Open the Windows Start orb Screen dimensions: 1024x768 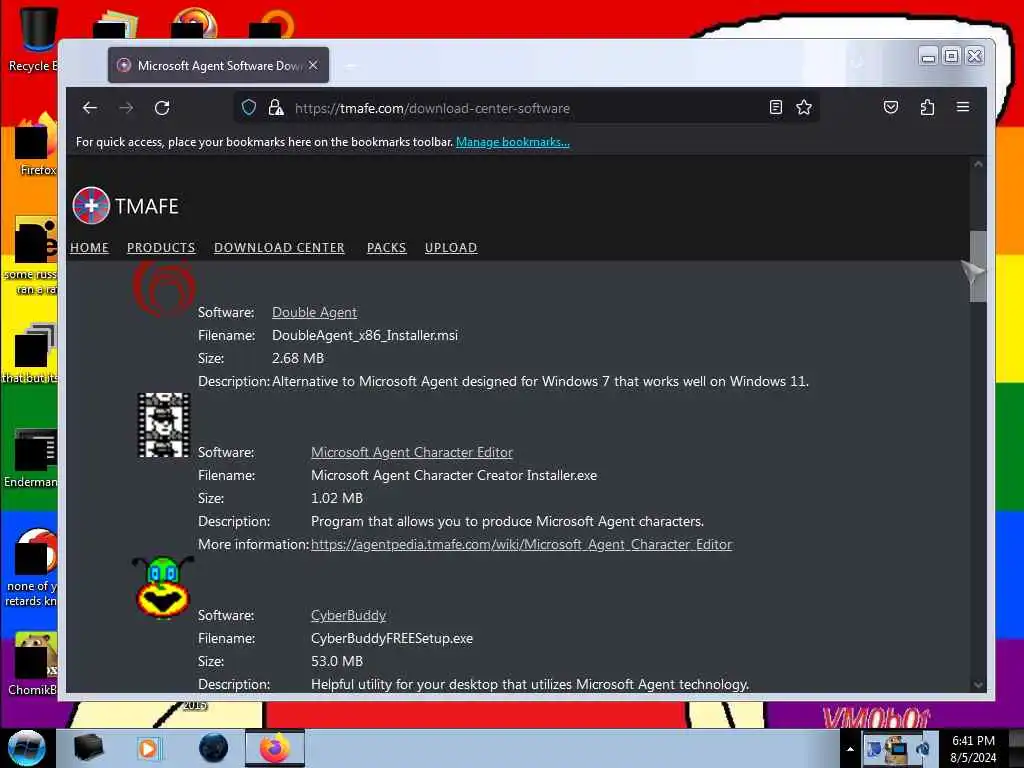pyautogui.click(x=27, y=748)
